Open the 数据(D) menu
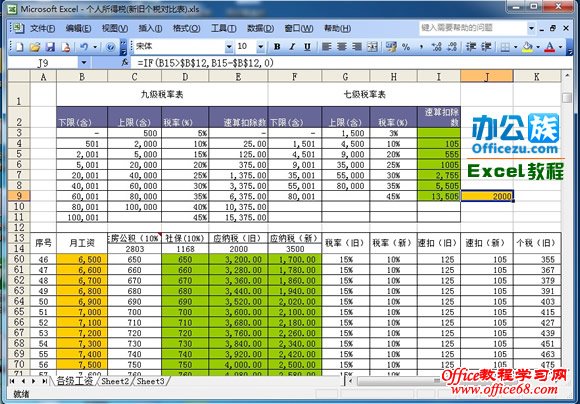 [260, 28]
